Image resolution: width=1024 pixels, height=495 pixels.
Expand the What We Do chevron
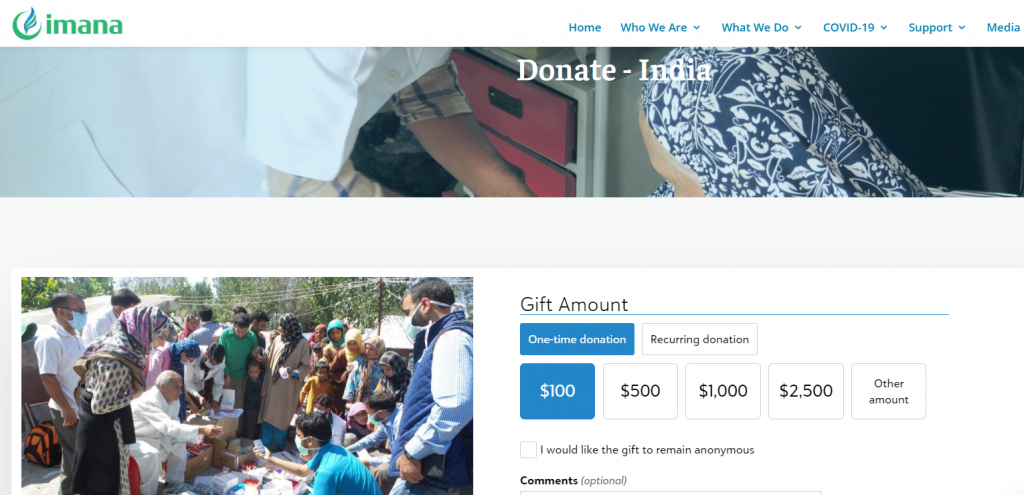point(798,28)
